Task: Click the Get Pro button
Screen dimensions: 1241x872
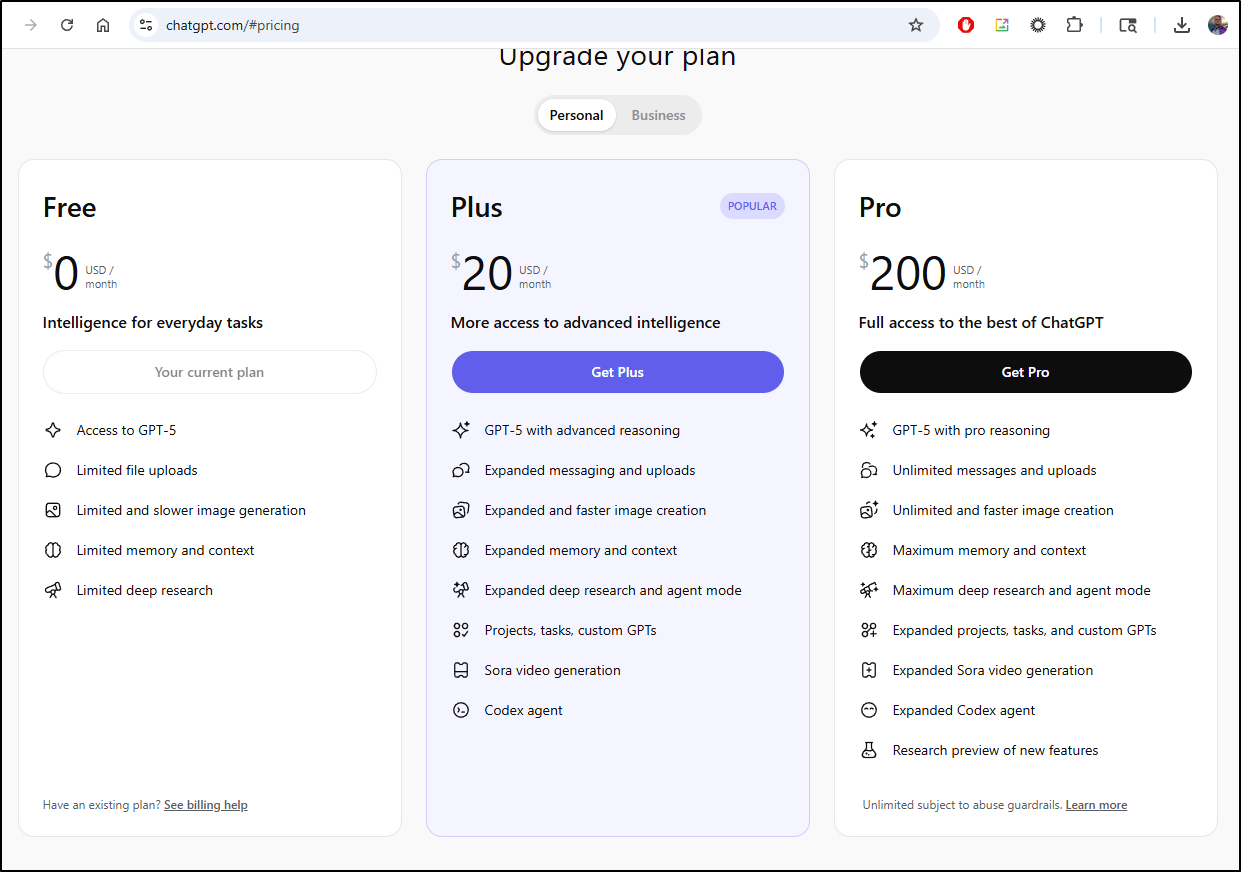Action: coord(1026,372)
